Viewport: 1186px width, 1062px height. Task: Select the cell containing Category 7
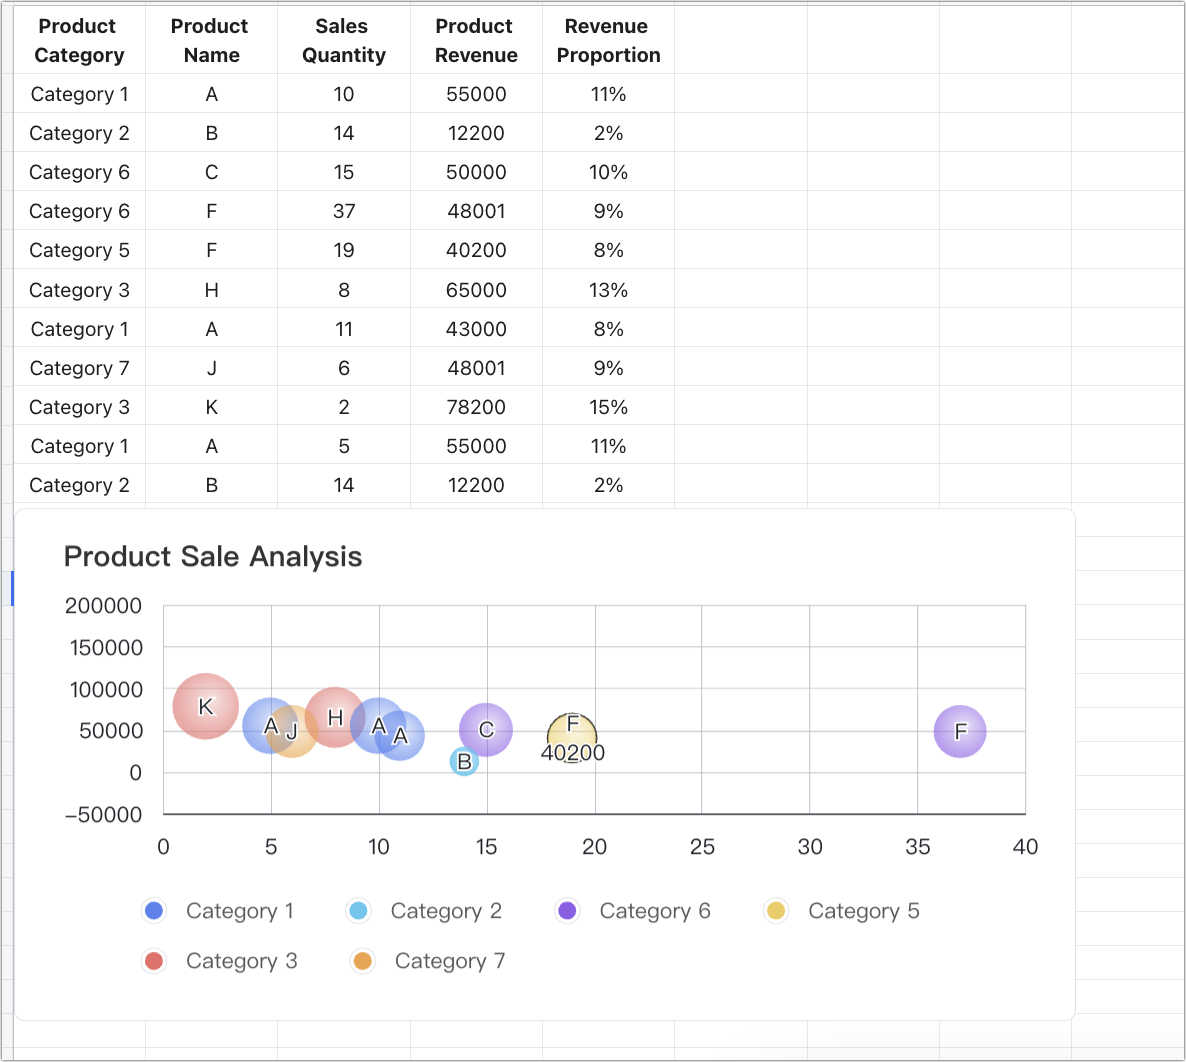pos(79,368)
